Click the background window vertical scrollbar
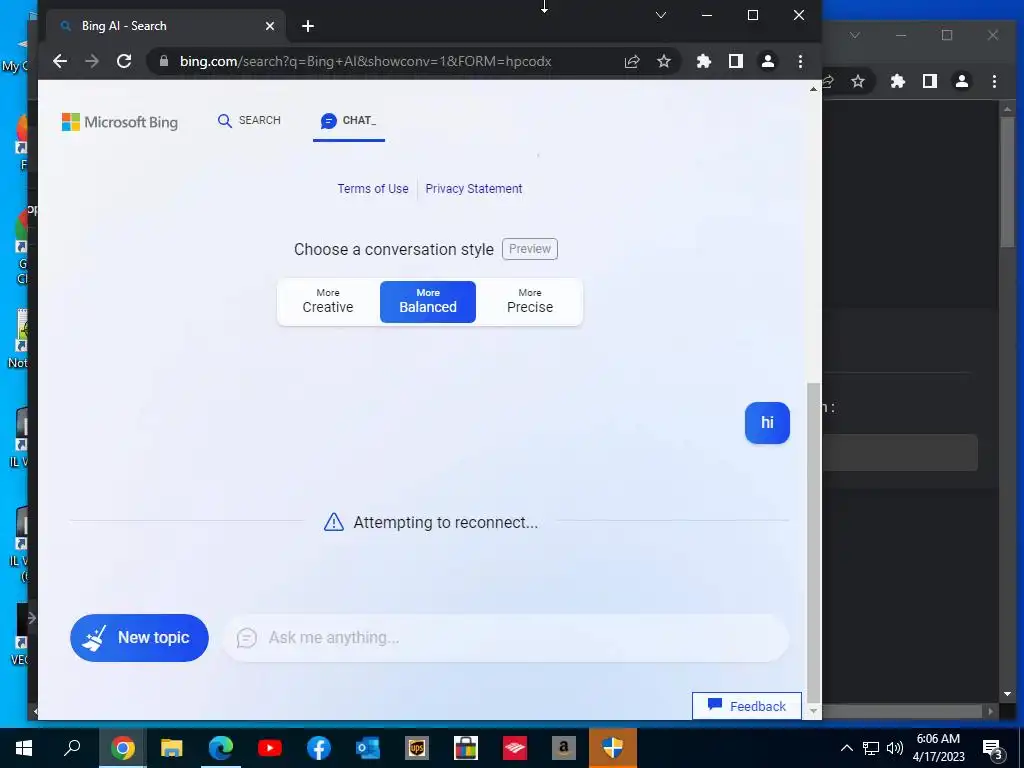Viewport: 1024px width, 768px height. point(1007,183)
